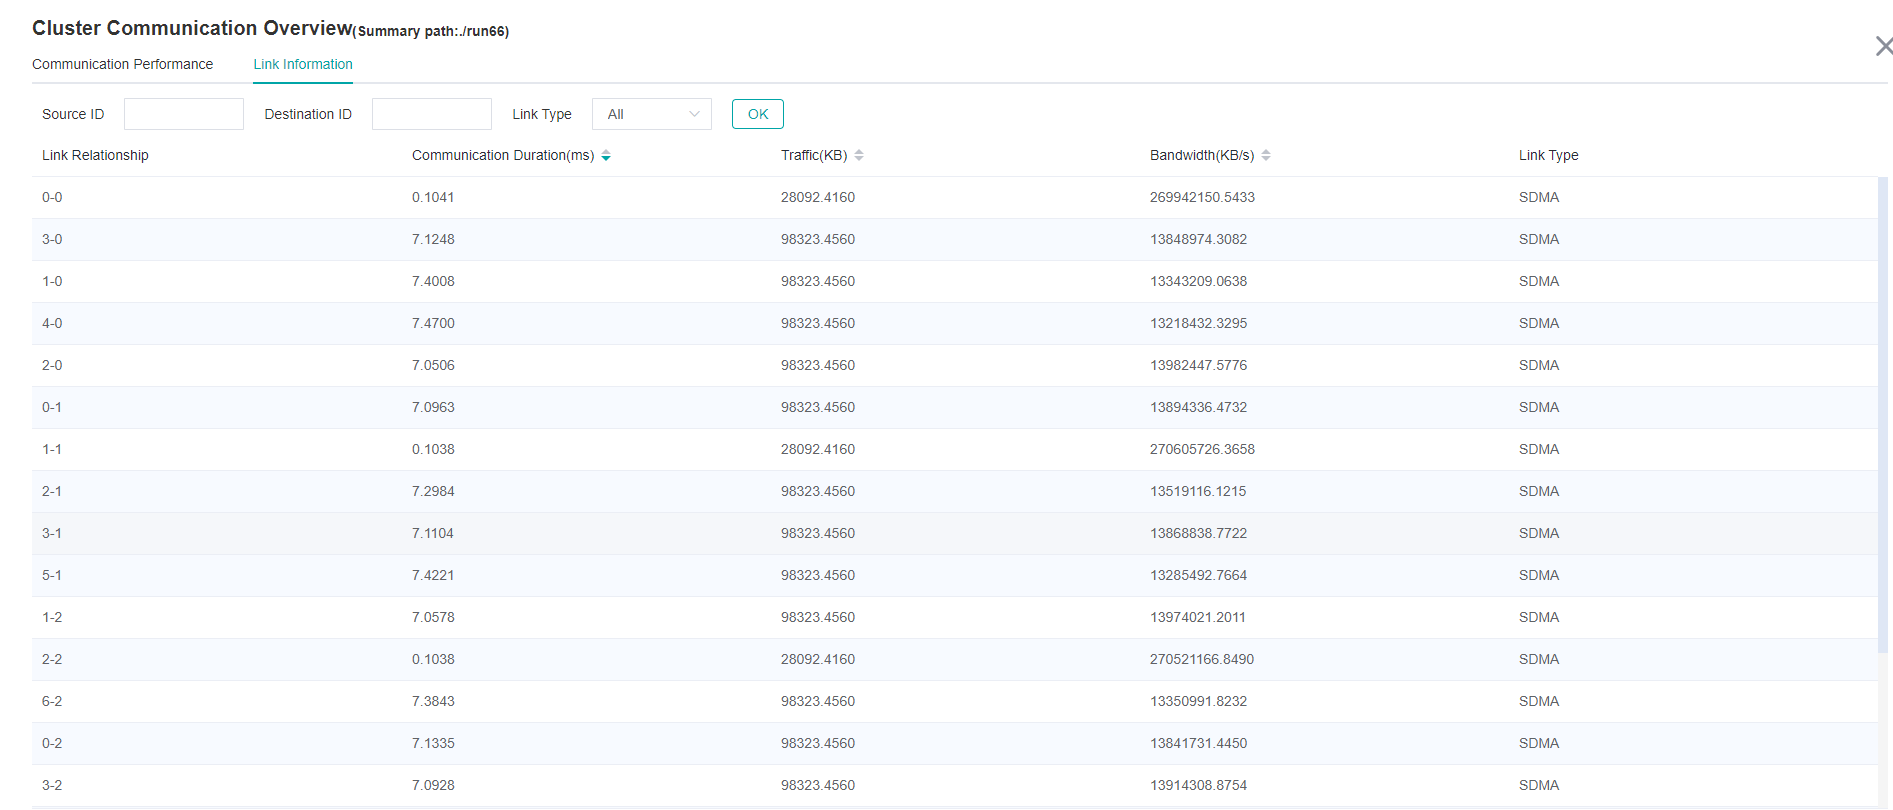This screenshot has width=1893, height=810.
Task: Expand Link Type chevron arrow
Action: [x=694, y=114]
